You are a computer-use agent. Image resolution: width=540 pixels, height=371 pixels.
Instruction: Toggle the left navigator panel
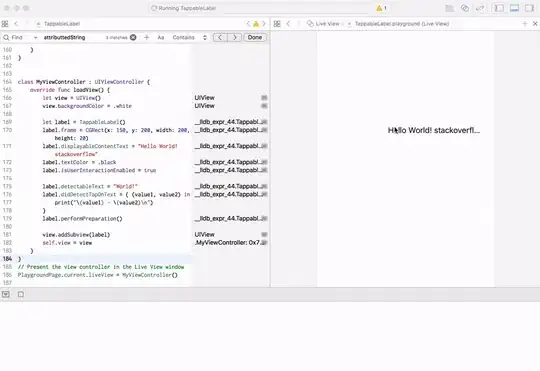pyautogui.click(x=499, y=8)
